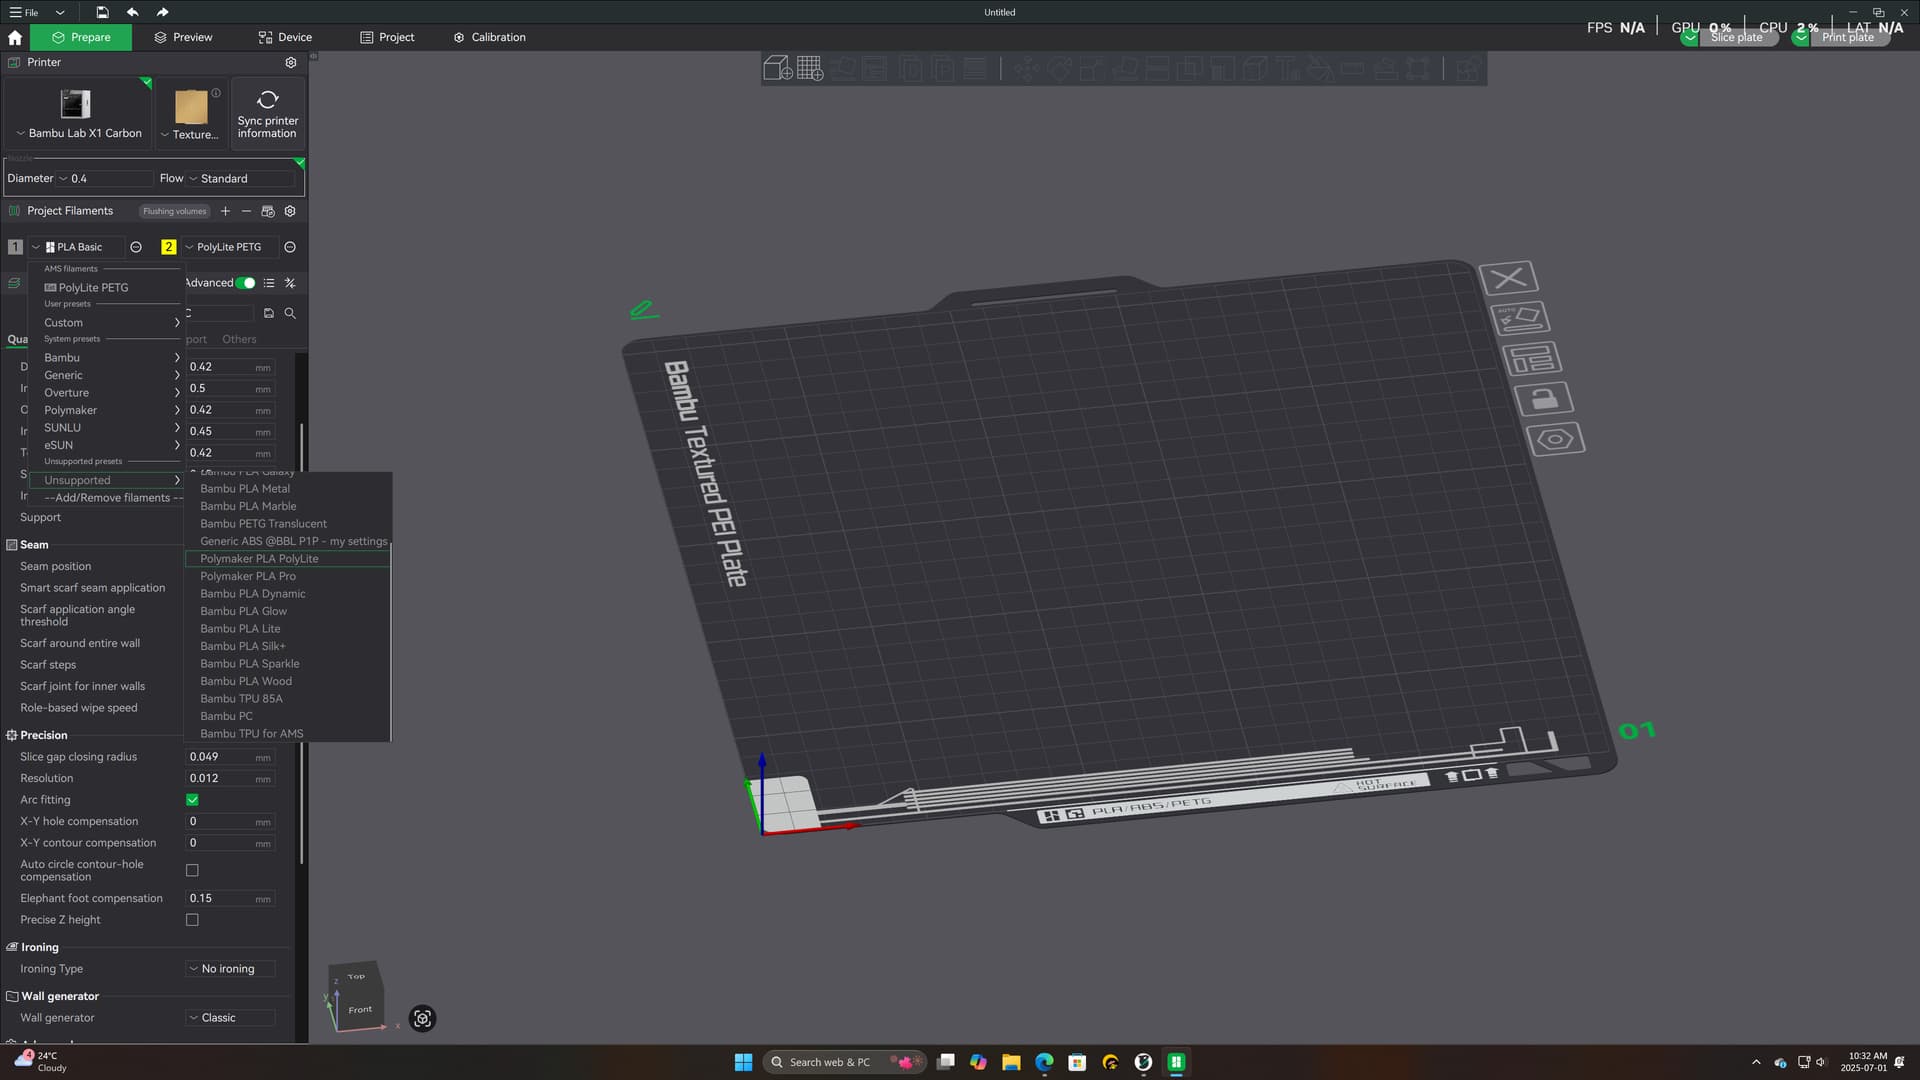Open Ironing Type dropdown
The image size is (1920, 1080).
(231, 969)
